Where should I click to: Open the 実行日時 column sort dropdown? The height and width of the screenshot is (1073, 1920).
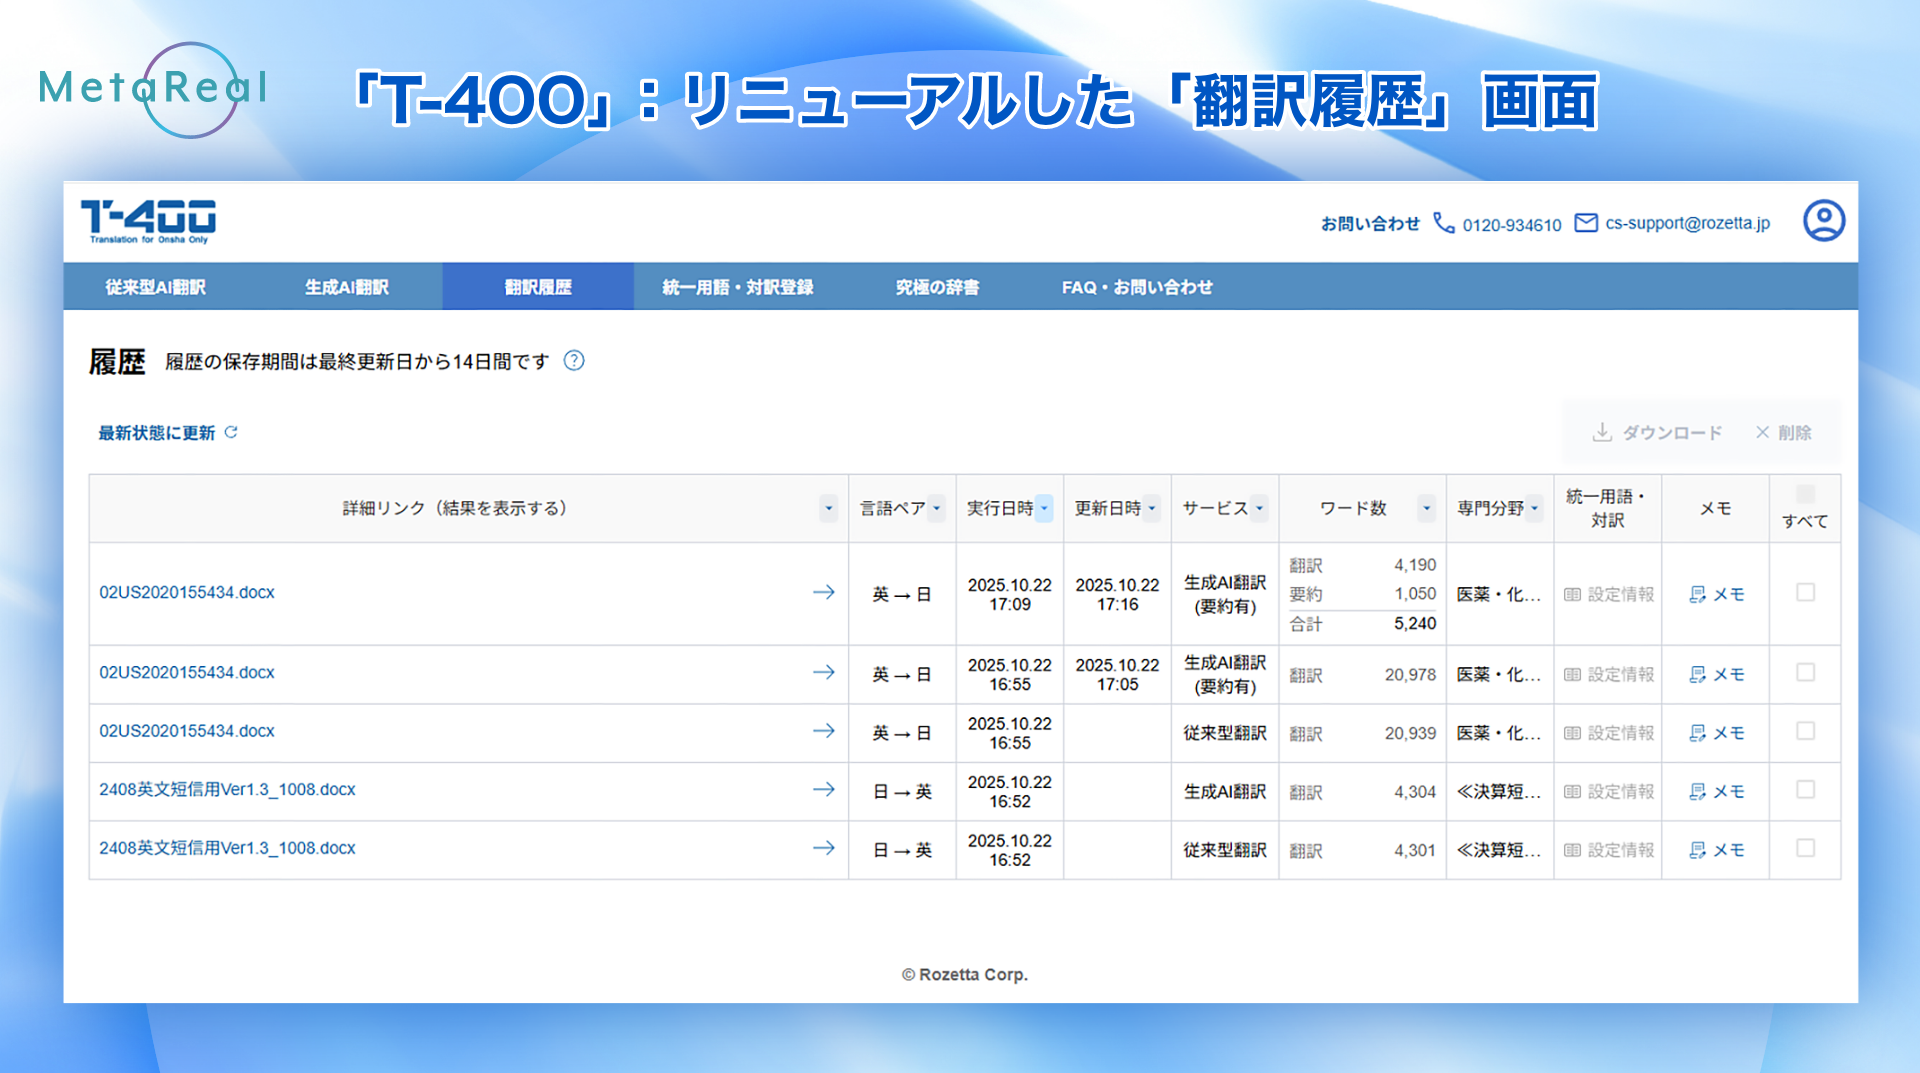click(1044, 508)
